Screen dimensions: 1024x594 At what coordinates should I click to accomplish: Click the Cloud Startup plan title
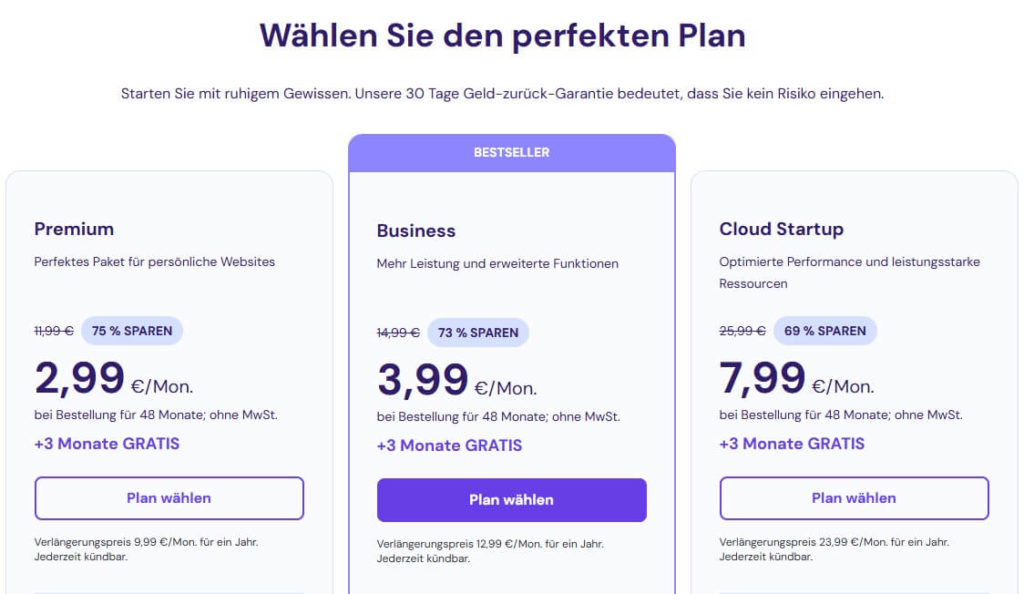pos(781,229)
